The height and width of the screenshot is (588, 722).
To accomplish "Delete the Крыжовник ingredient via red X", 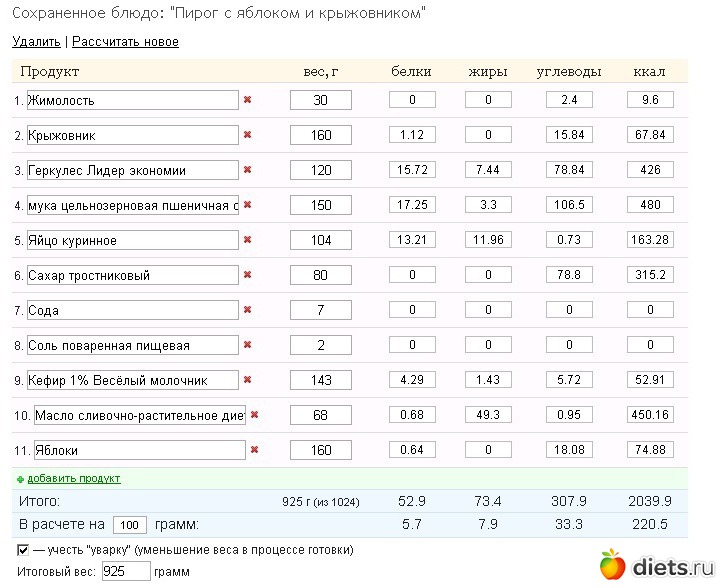I will pos(247,135).
